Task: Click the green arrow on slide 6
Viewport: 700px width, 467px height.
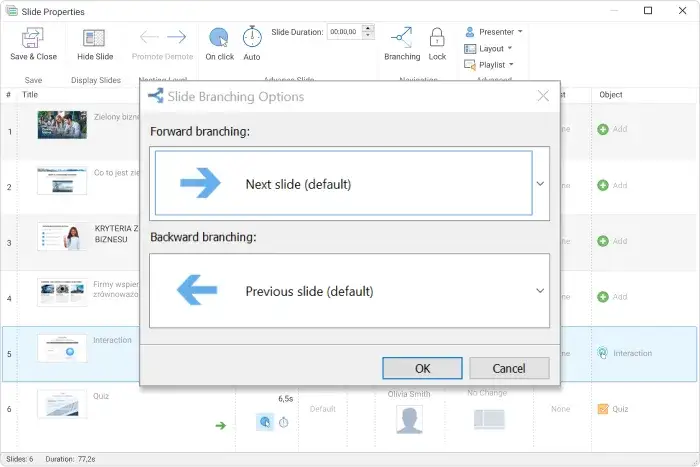Action: tap(220, 425)
